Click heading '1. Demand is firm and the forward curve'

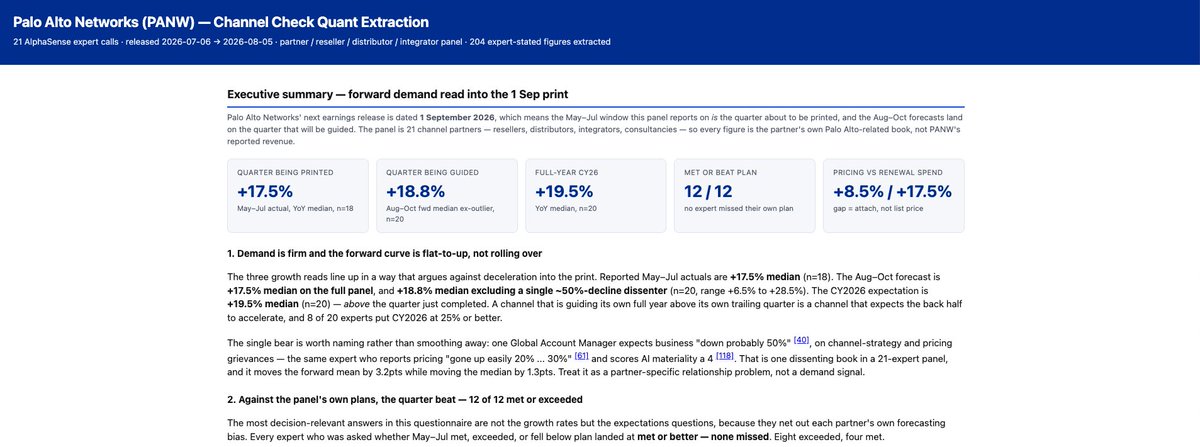coord(384,253)
